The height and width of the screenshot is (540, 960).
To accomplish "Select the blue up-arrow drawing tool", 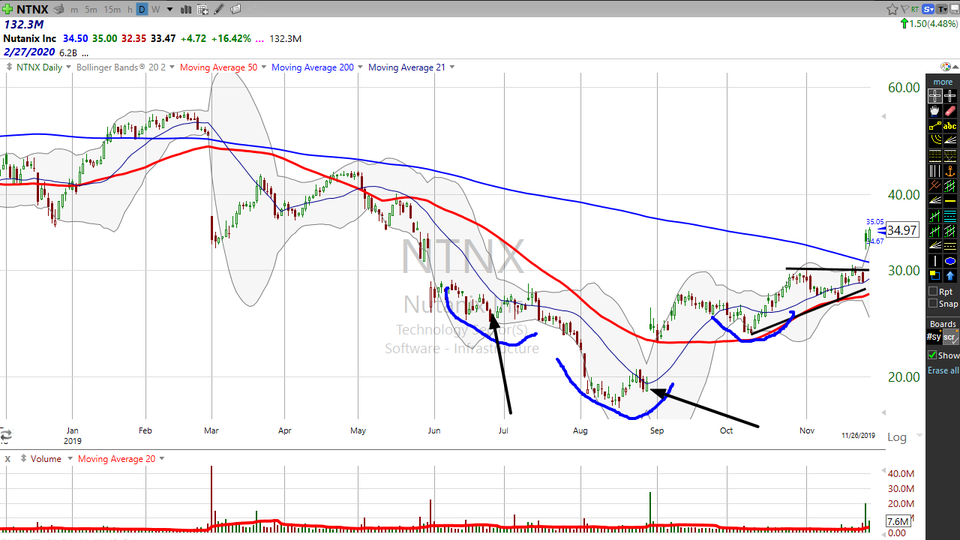I will [950, 277].
